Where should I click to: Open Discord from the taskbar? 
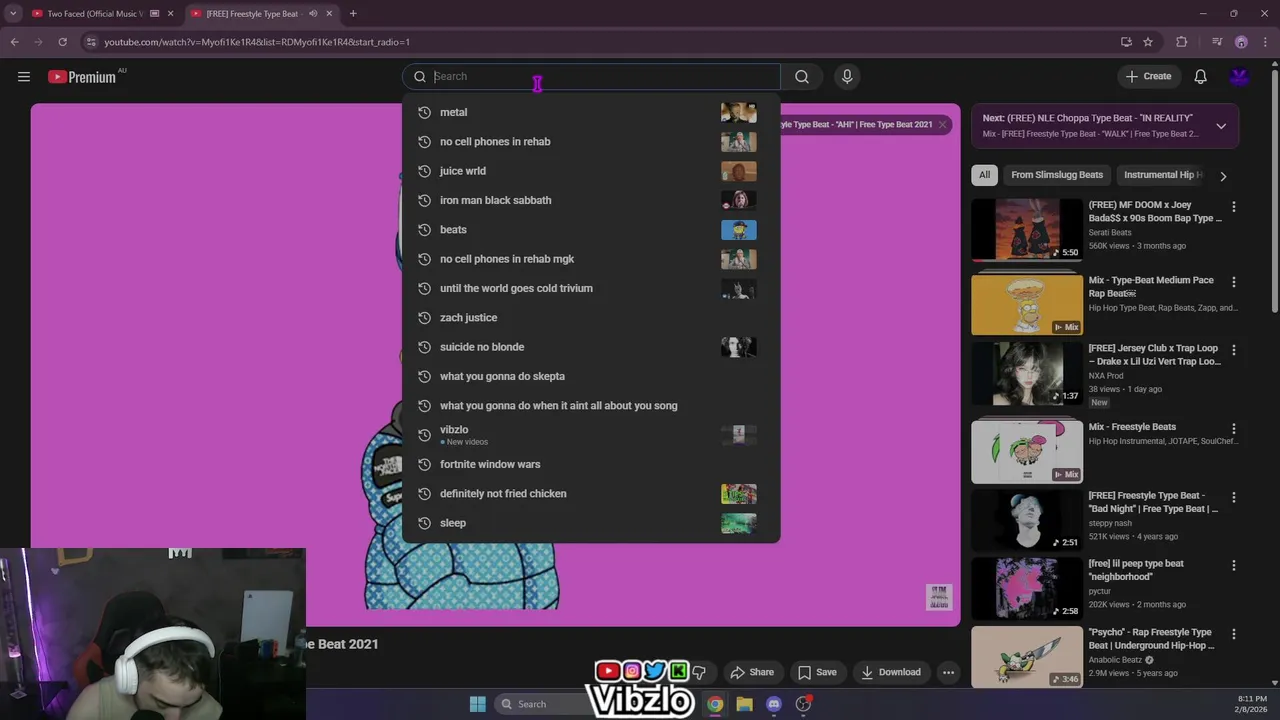point(774,704)
